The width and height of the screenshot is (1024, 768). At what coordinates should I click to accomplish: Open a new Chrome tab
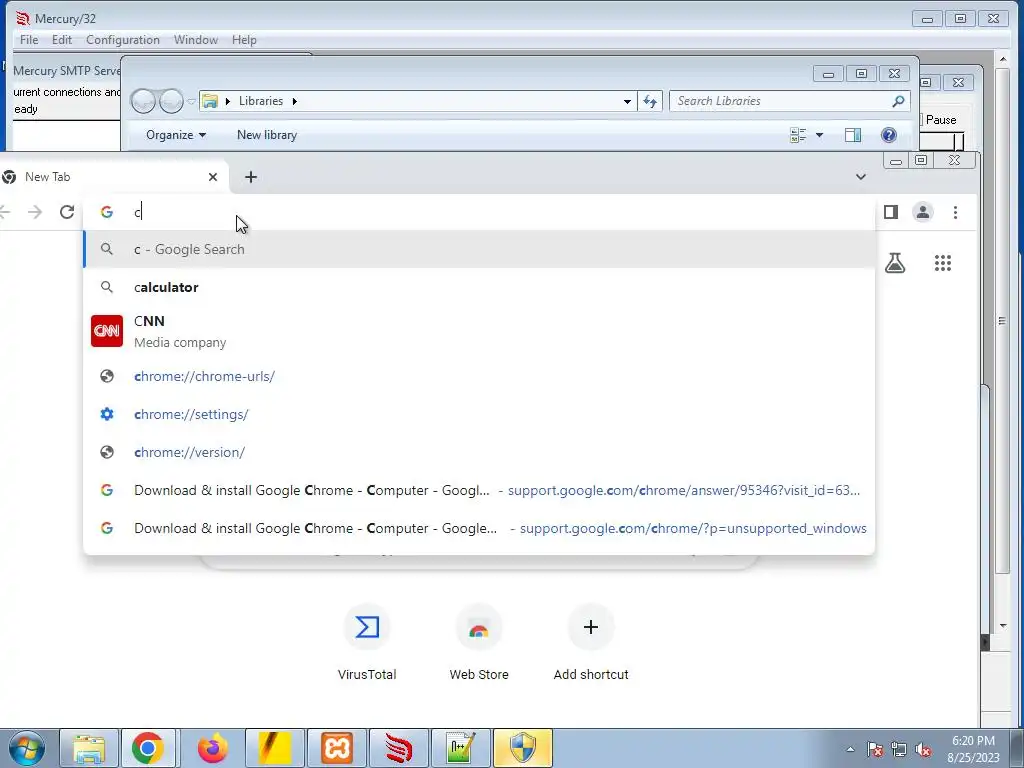(251, 177)
